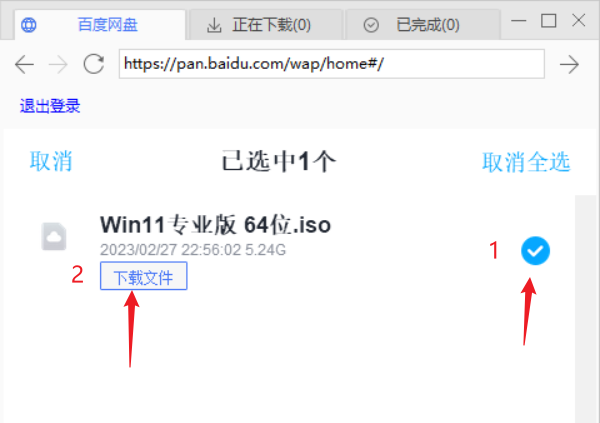Click the cloud file icon beside Win11 iso
The height and width of the screenshot is (423, 600).
coord(54,236)
